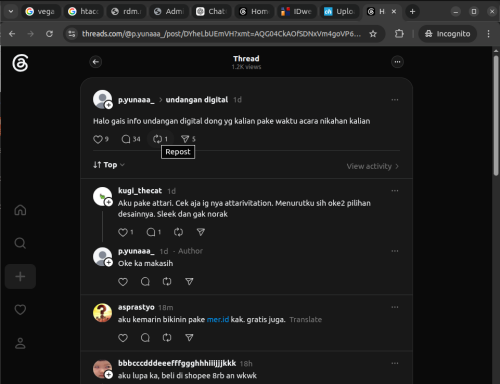Click the Incognito indicator
Image resolution: width=500 pixels, height=384 pixels.
point(448,34)
